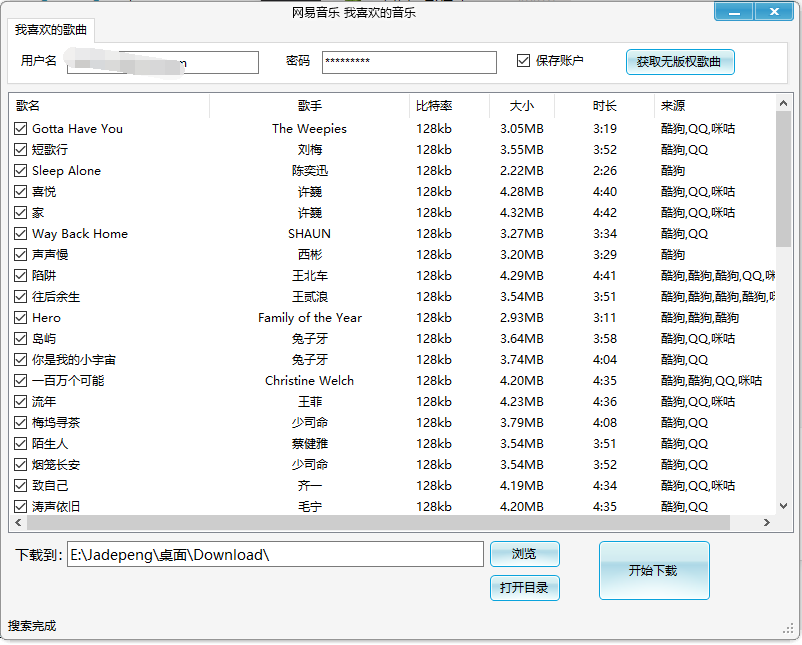Switch to the 我喜欢的歌曲 tab
Image resolution: width=802 pixels, height=645 pixels.
51,30
